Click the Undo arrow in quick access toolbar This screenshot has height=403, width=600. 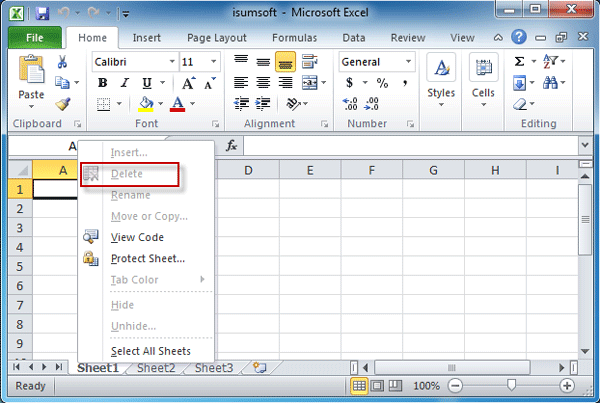click(x=64, y=13)
